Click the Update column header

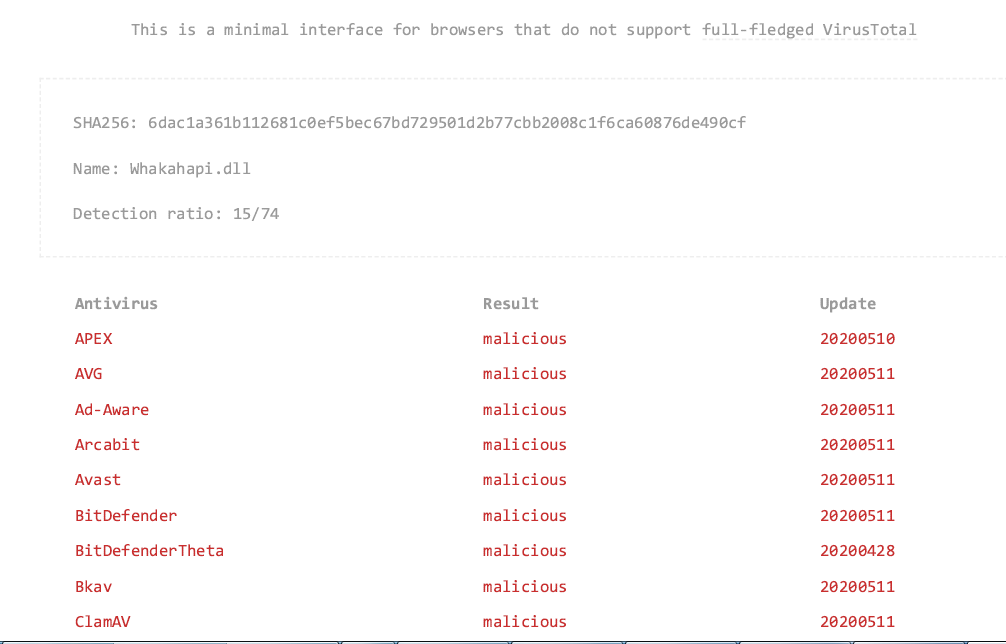click(x=848, y=304)
